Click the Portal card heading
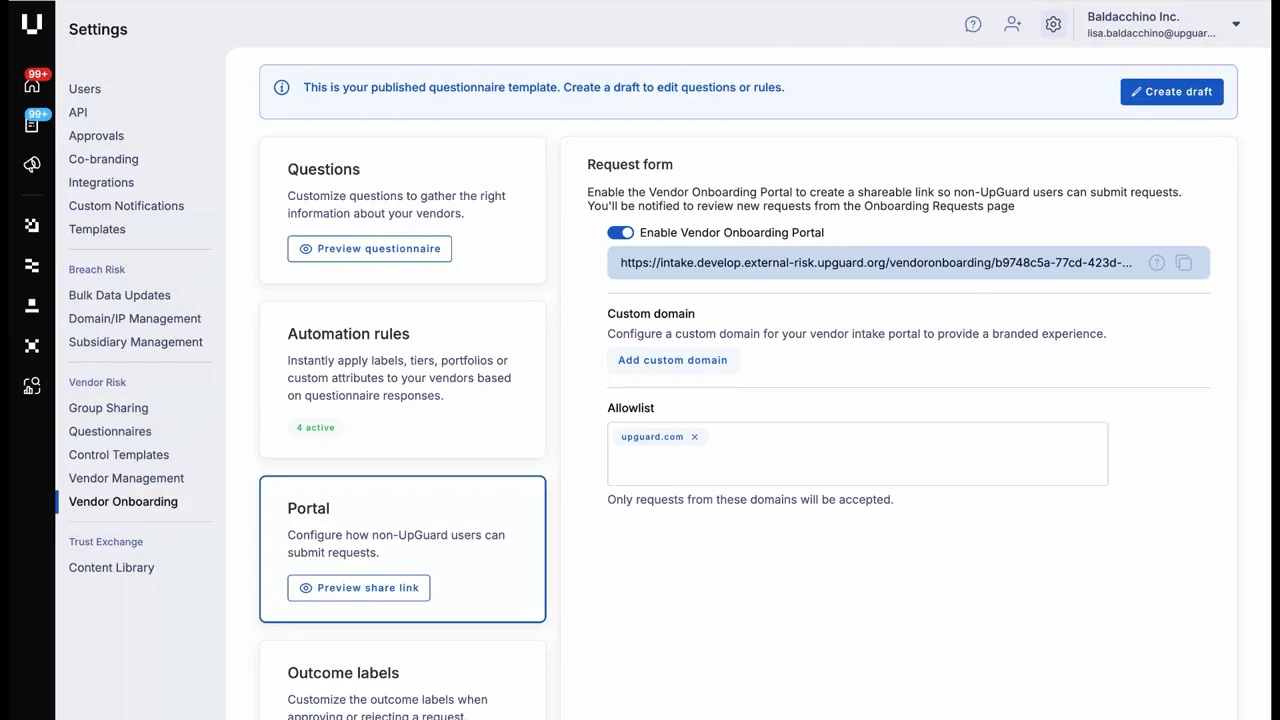Image resolution: width=1280 pixels, height=720 pixels. pyautogui.click(x=309, y=509)
